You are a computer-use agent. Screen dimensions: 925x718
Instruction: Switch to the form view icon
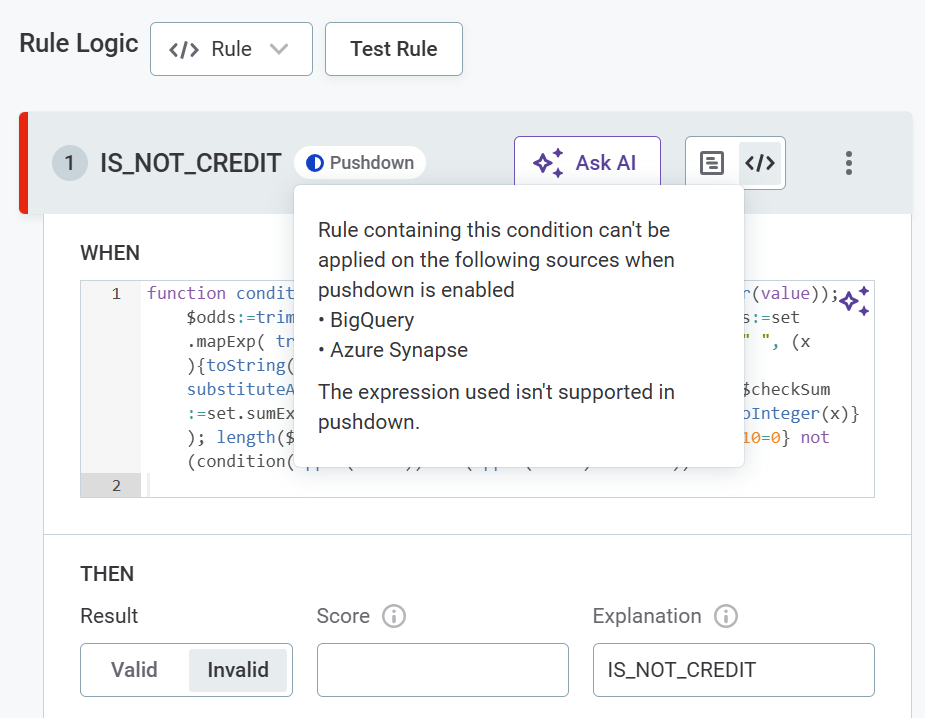(x=711, y=163)
